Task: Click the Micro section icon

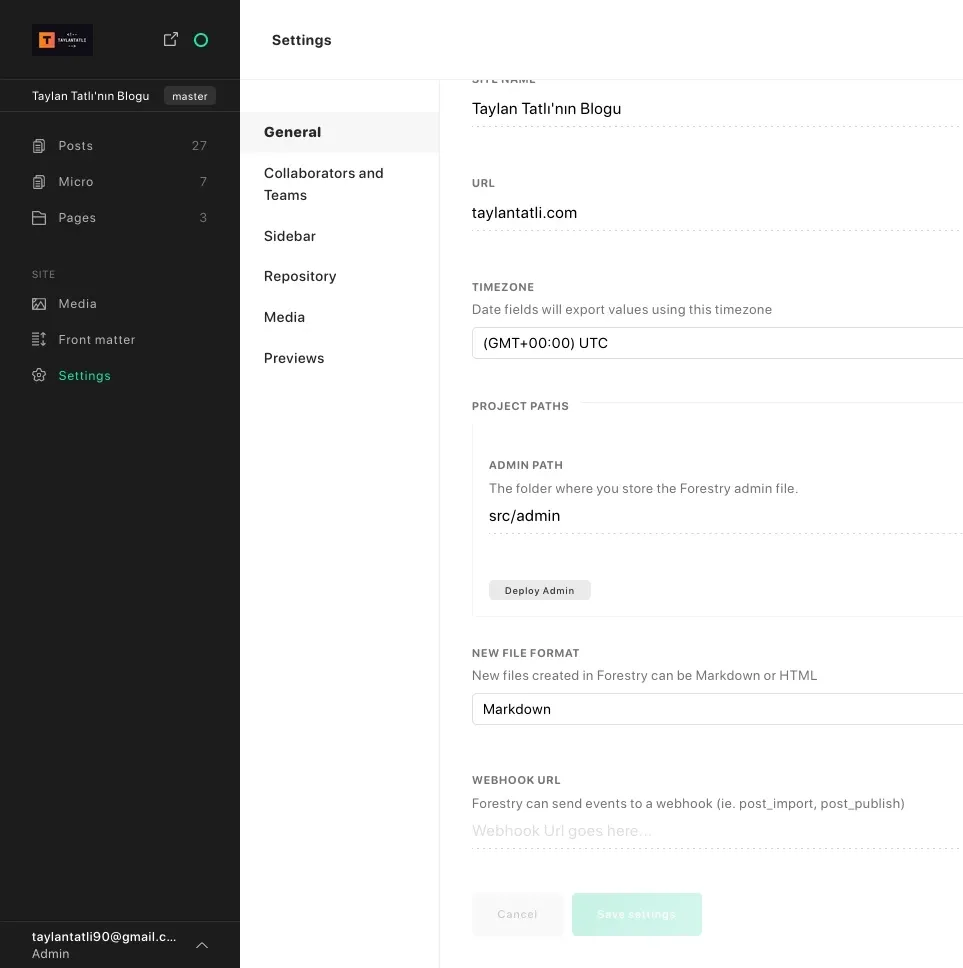Action: 39,182
